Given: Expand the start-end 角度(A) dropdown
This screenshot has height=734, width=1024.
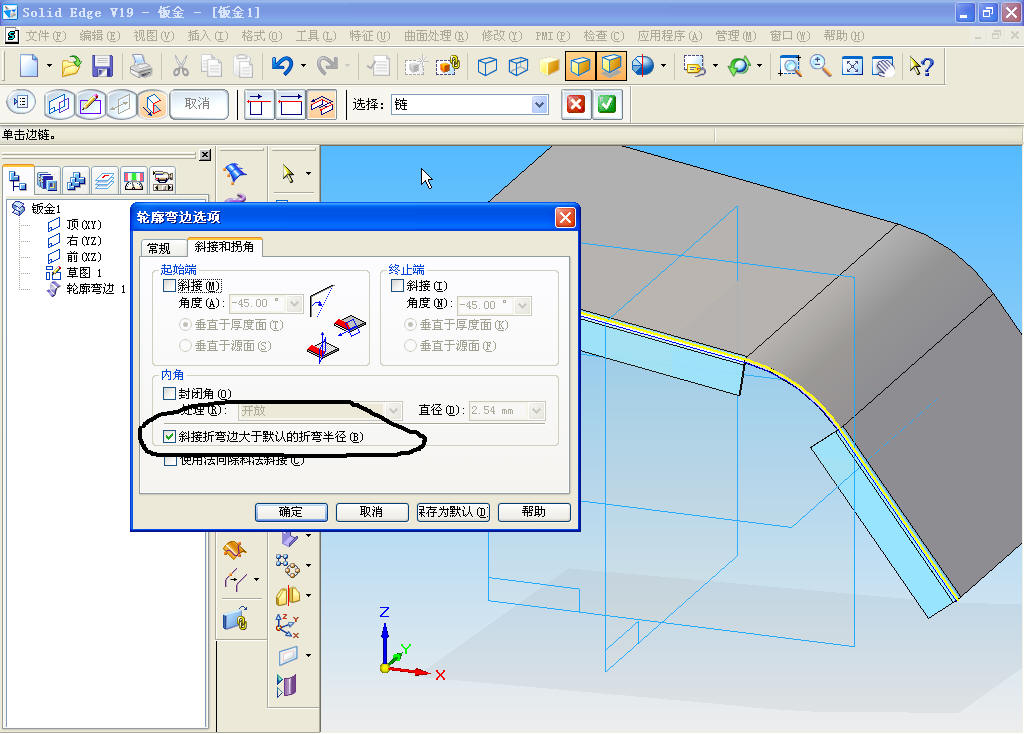Looking at the screenshot, I should 295,304.
